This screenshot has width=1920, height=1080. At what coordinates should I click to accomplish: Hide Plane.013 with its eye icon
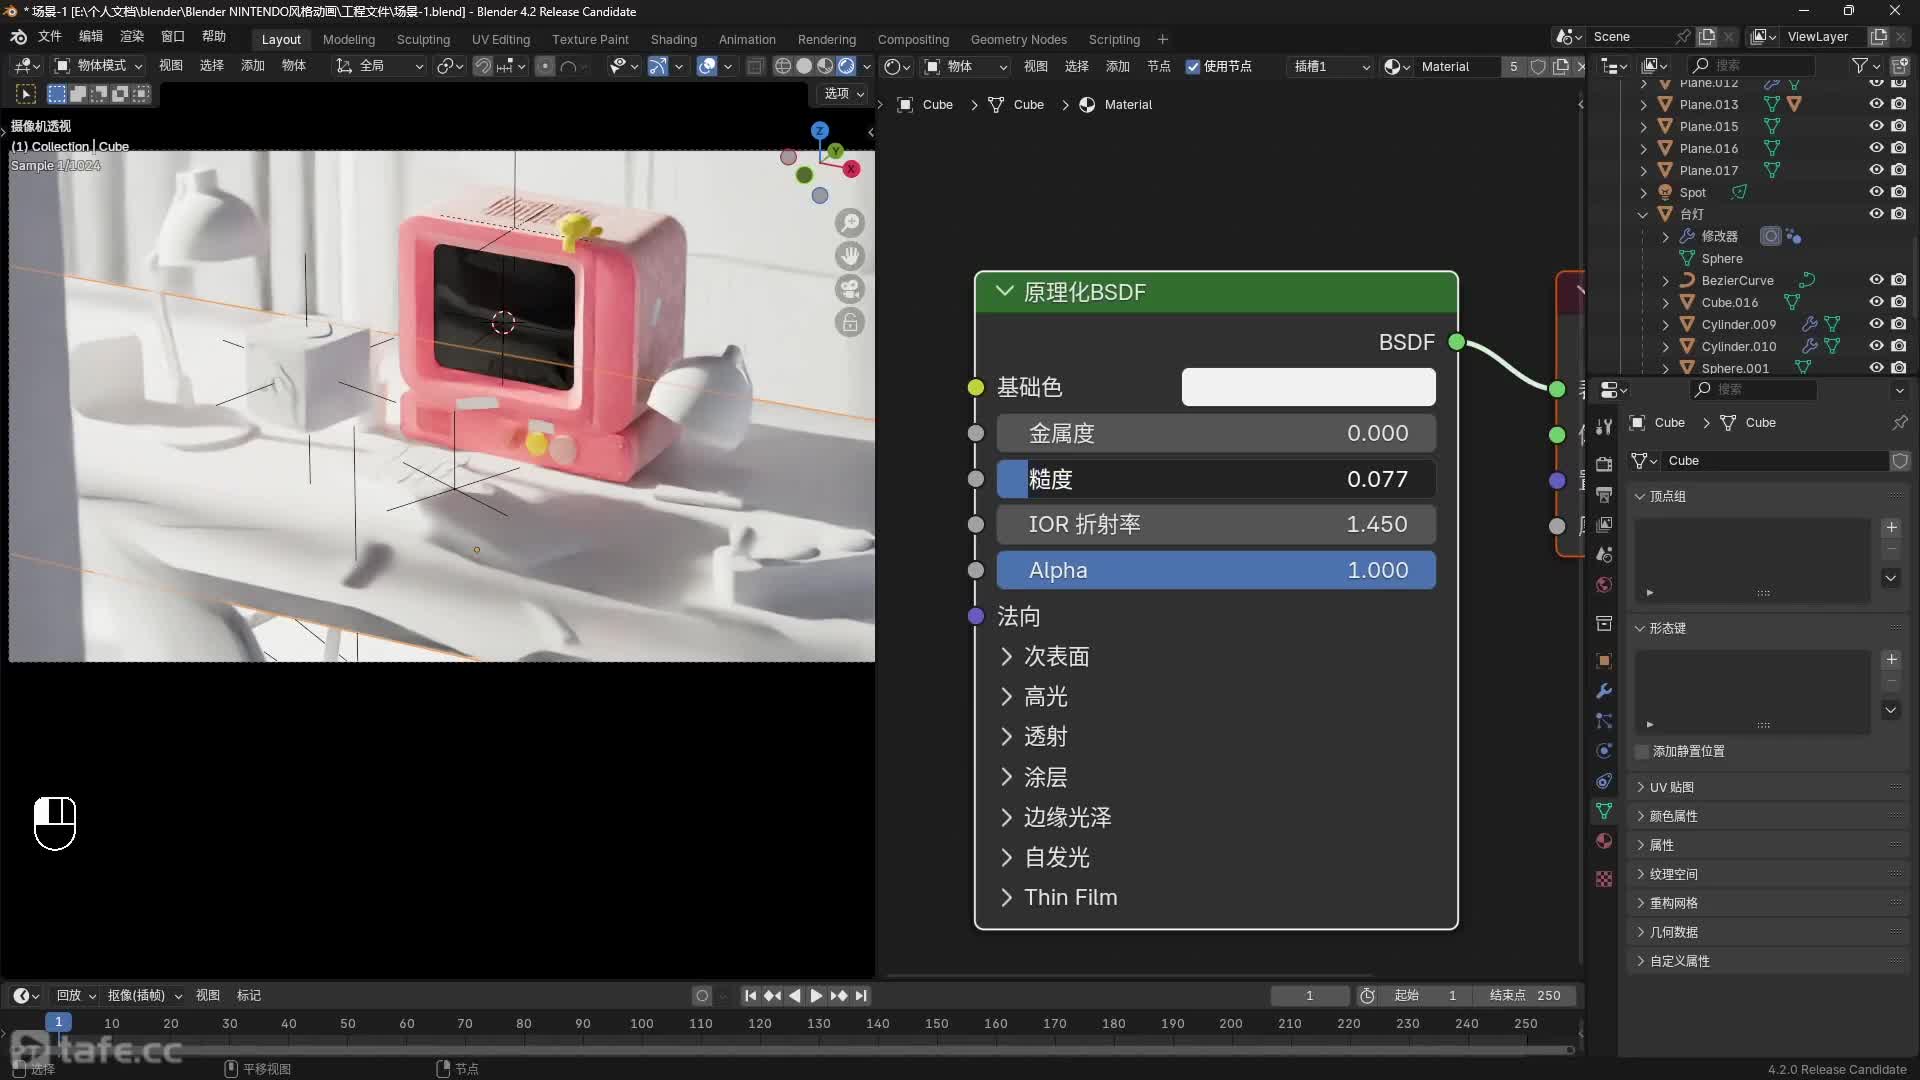coord(1876,104)
